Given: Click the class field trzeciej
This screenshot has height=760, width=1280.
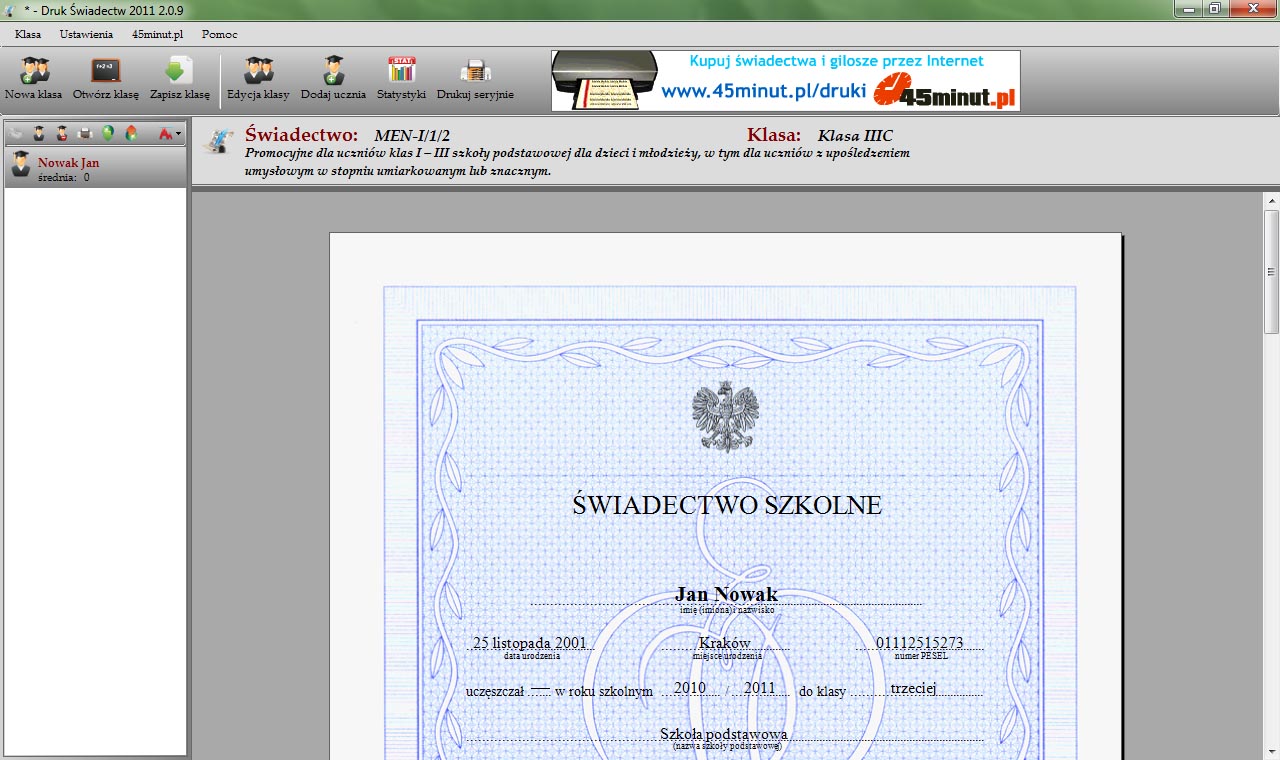Looking at the screenshot, I should [912, 688].
